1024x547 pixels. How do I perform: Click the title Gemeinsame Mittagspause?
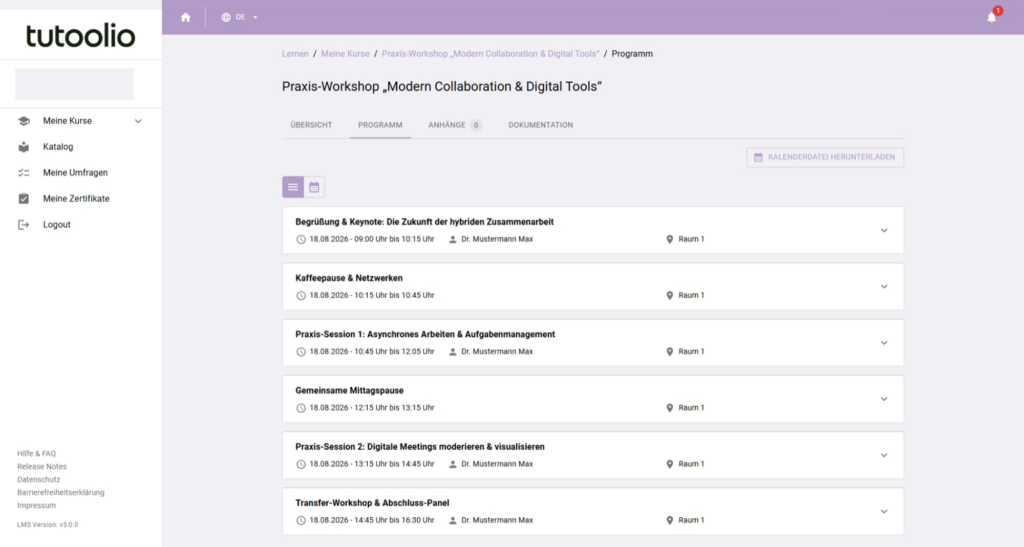point(349,390)
